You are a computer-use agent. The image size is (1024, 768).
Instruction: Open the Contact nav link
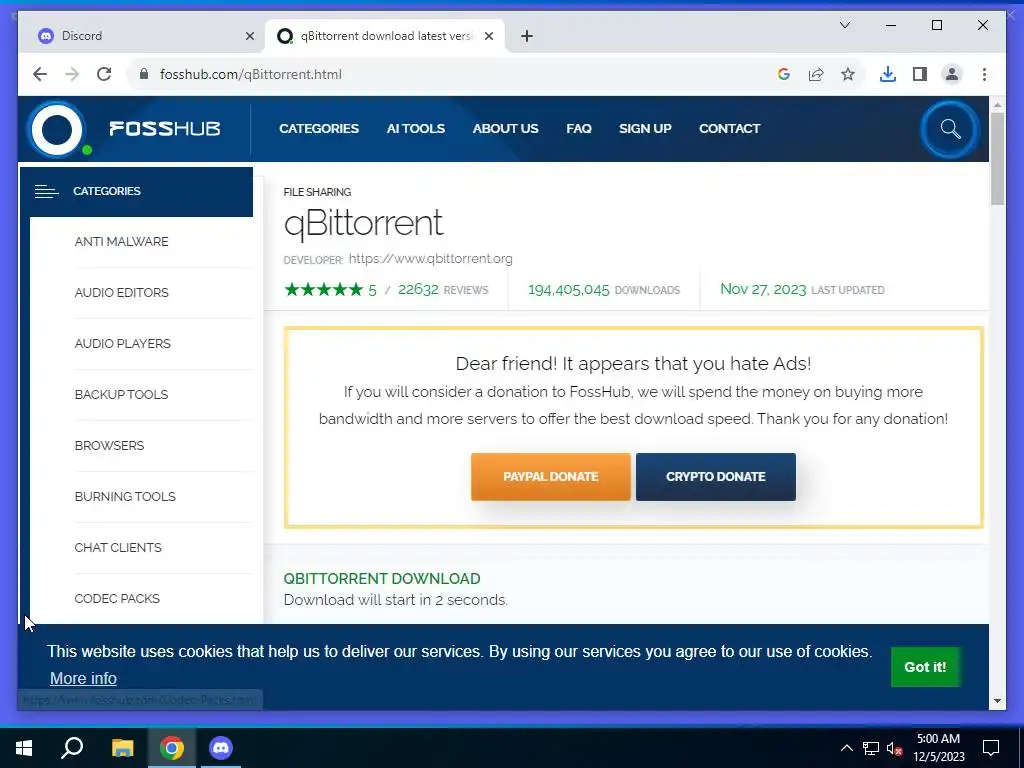click(x=729, y=129)
